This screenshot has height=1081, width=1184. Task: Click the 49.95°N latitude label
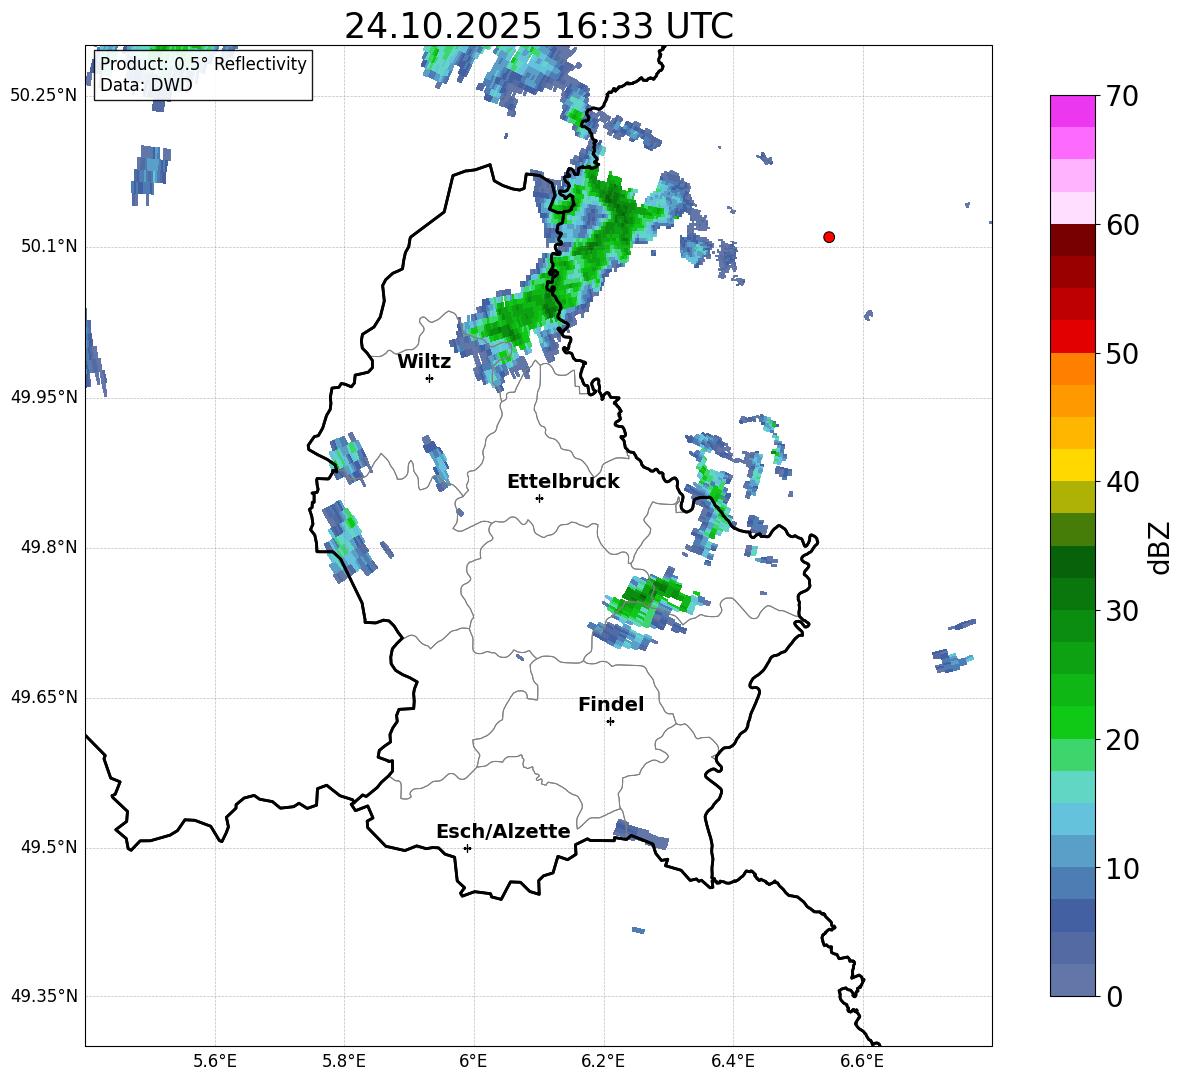[x=44, y=397]
